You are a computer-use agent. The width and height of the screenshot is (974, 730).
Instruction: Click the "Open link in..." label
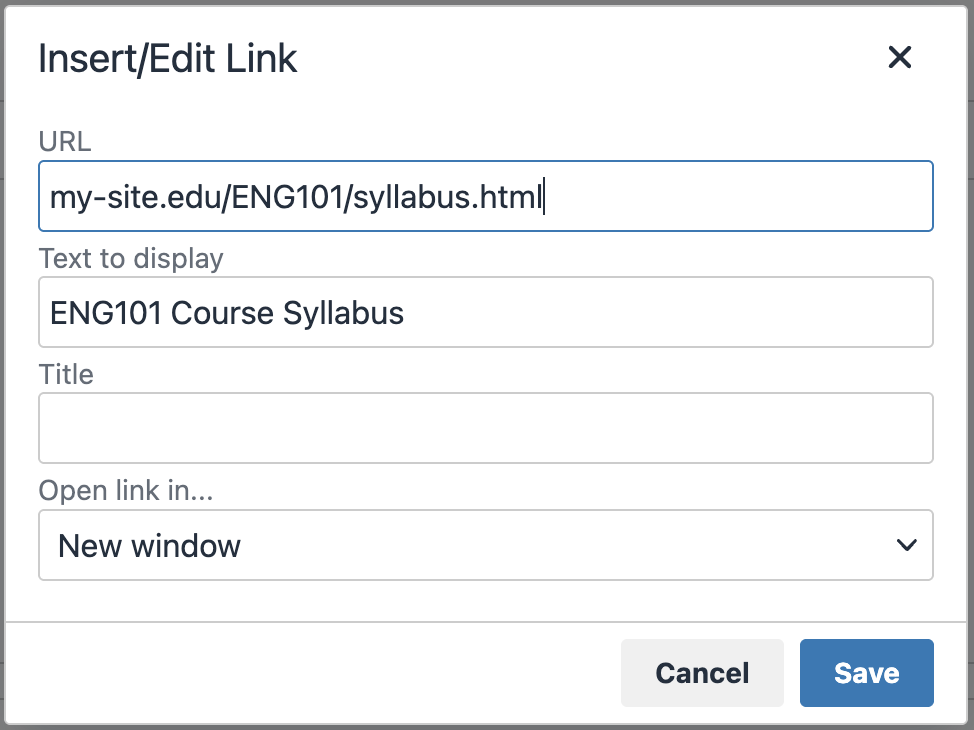pyautogui.click(x=126, y=490)
